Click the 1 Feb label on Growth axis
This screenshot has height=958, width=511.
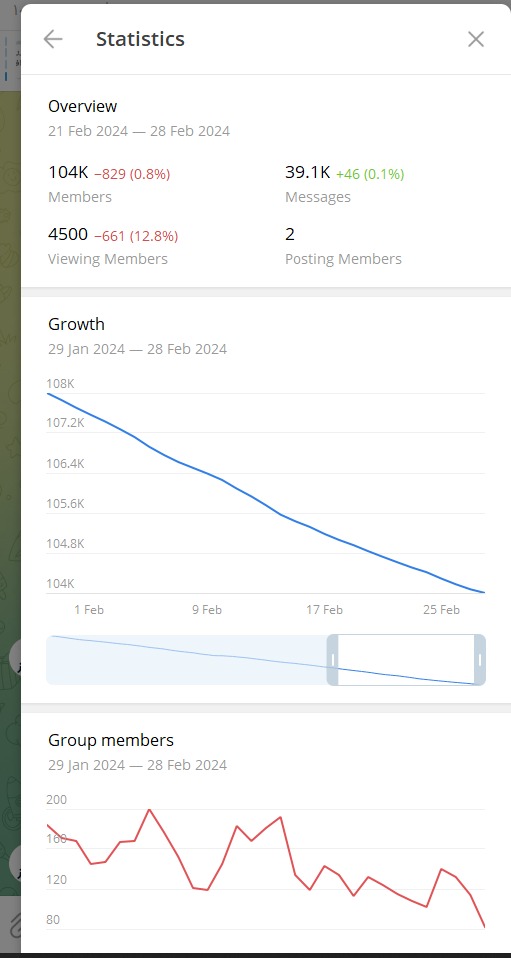coord(89,610)
